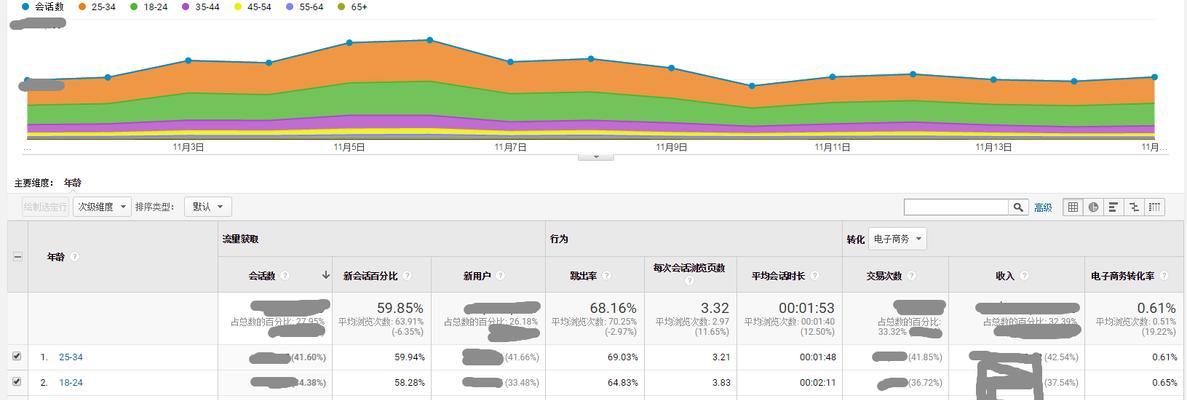This screenshot has width=1187, height=400.
Task: Sort by the 电子商务转化率 column header
Action: tap(1122, 276)
